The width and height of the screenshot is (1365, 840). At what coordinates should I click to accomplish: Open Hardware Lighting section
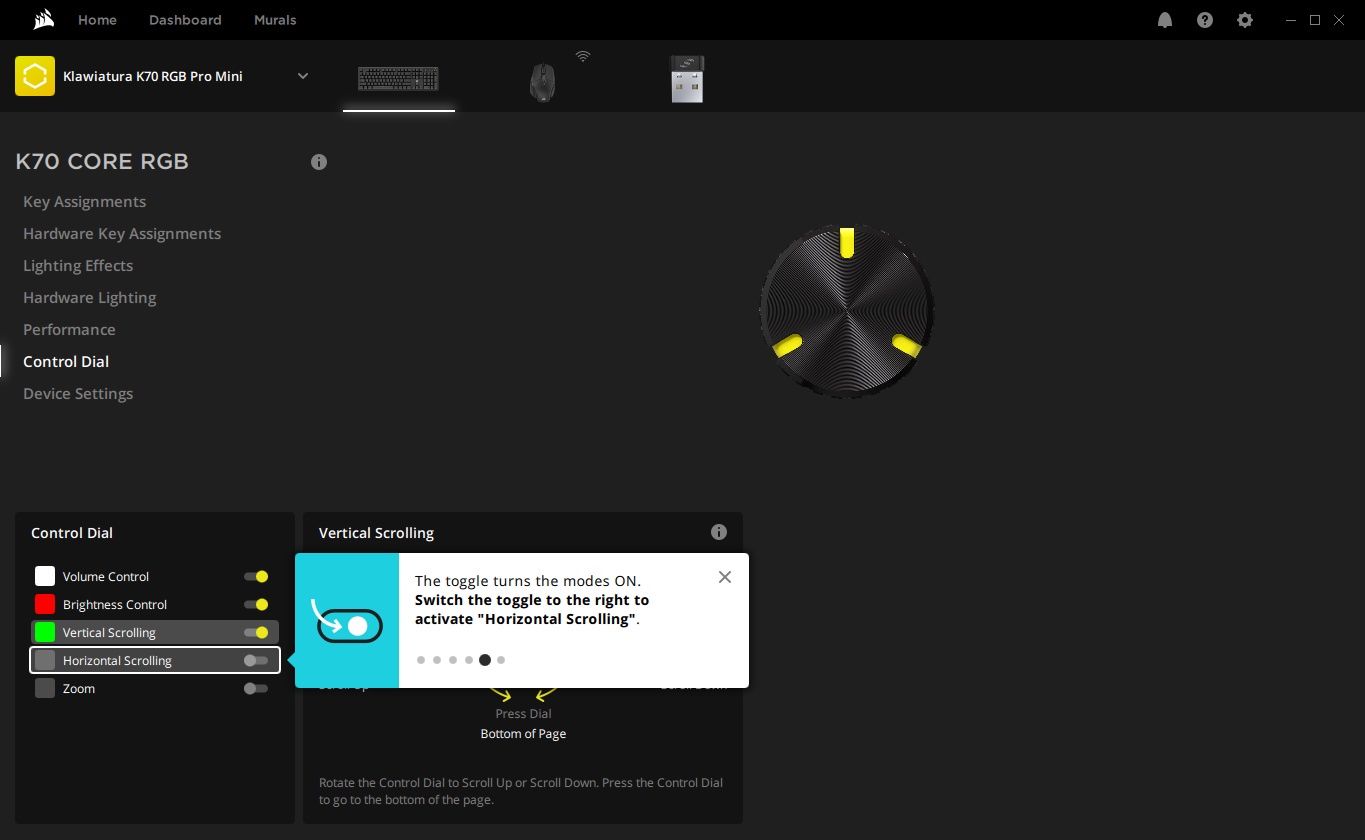click(x=90, y=298)
